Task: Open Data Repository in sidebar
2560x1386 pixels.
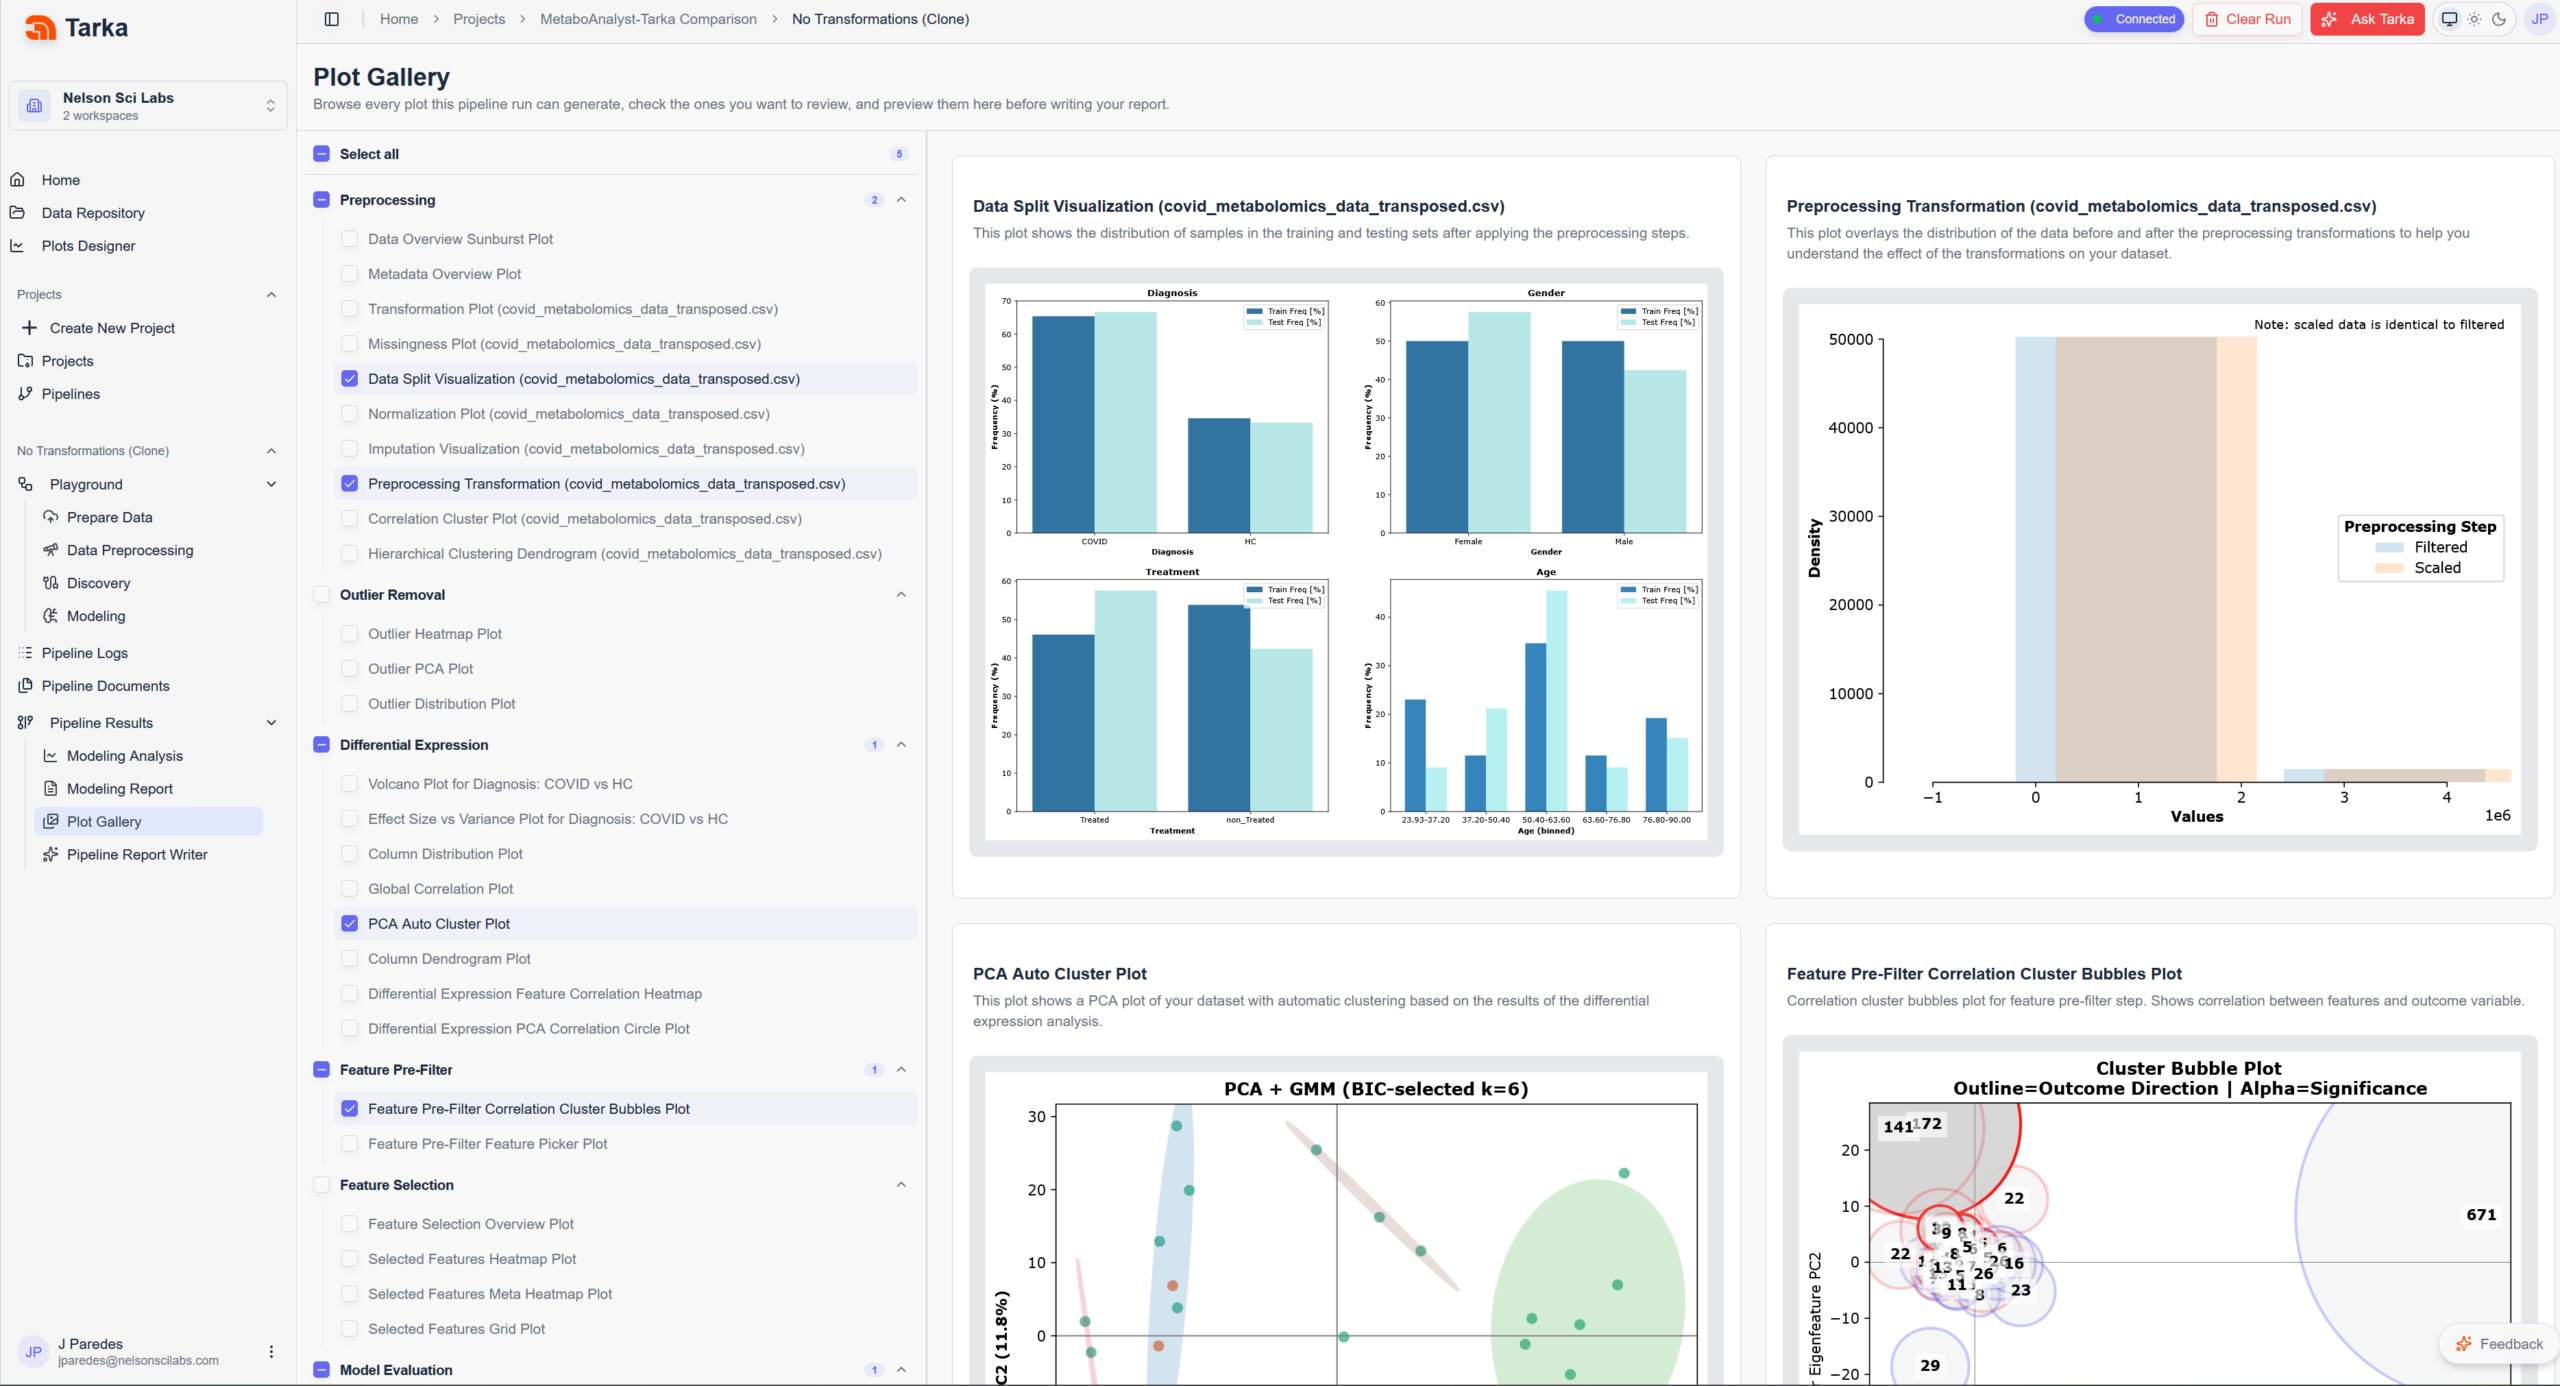Action: (x=93, y=213)
